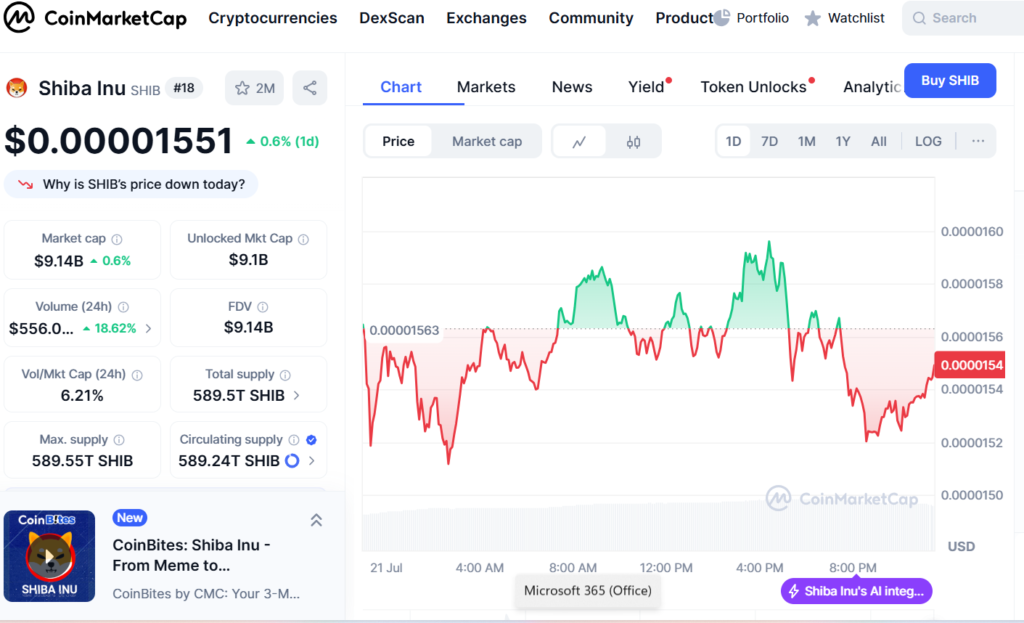Screen dimensions: 1024x623
Task: Click the Buy SHIB button
Action: coord(949,80)
